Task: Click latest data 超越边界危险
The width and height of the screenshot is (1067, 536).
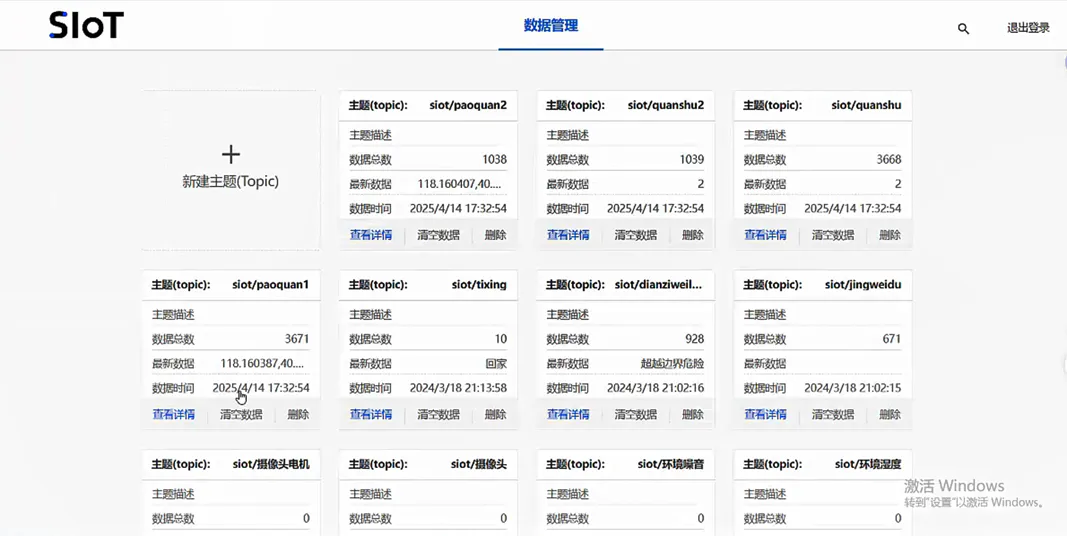Action: pyautogui.click(x=672, y=364)
